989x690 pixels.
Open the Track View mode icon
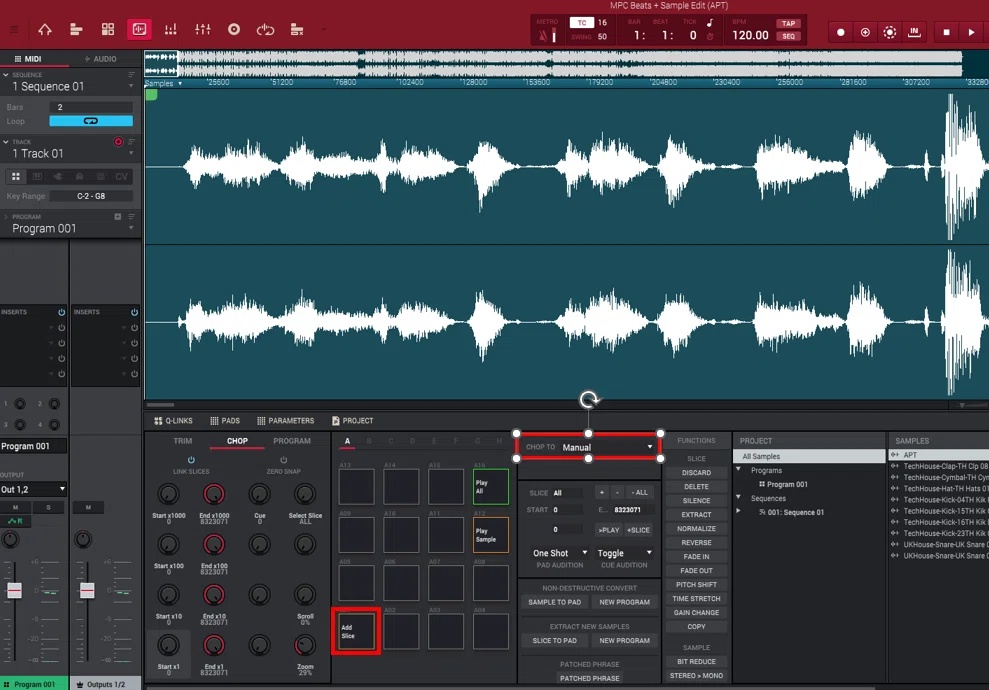click(76, 30)
